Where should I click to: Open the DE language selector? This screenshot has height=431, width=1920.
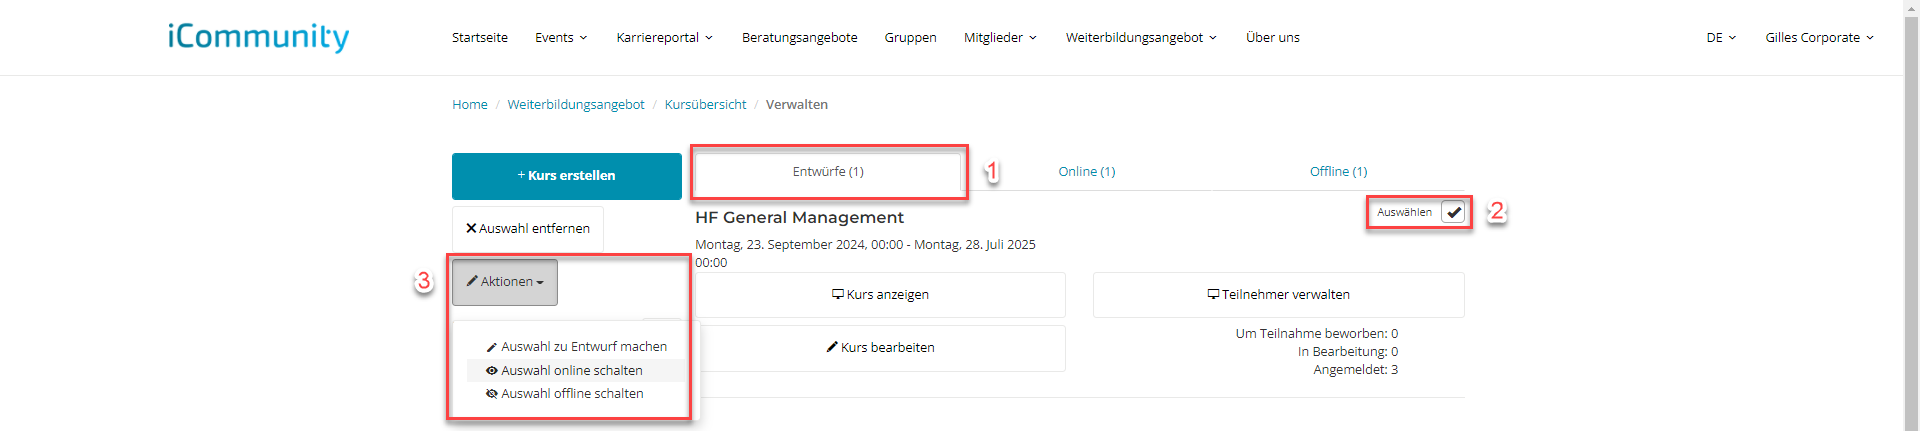tap(1721, 37)
